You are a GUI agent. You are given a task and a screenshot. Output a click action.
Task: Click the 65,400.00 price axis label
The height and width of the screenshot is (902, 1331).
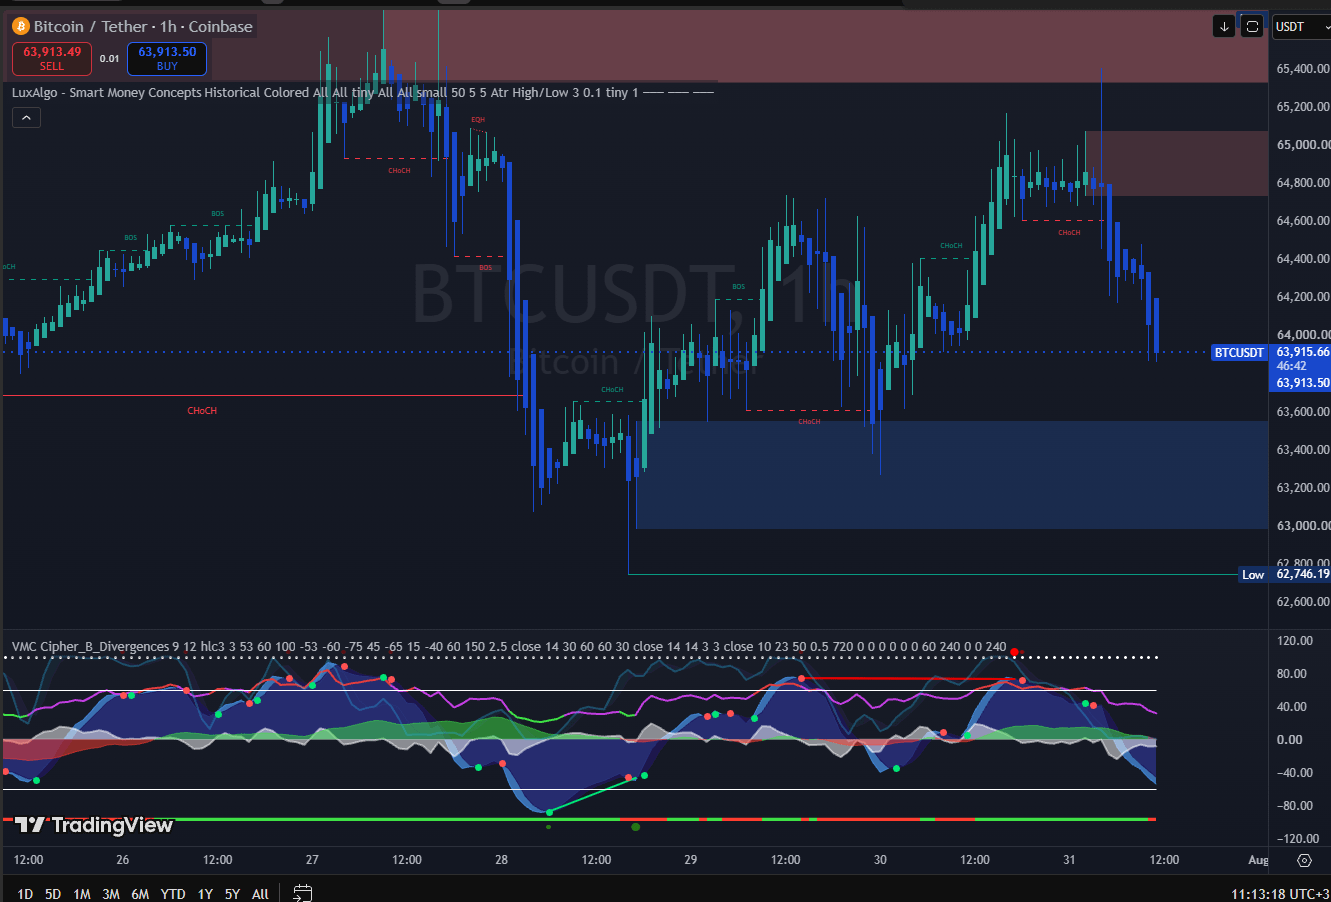tap(1303, 69)
